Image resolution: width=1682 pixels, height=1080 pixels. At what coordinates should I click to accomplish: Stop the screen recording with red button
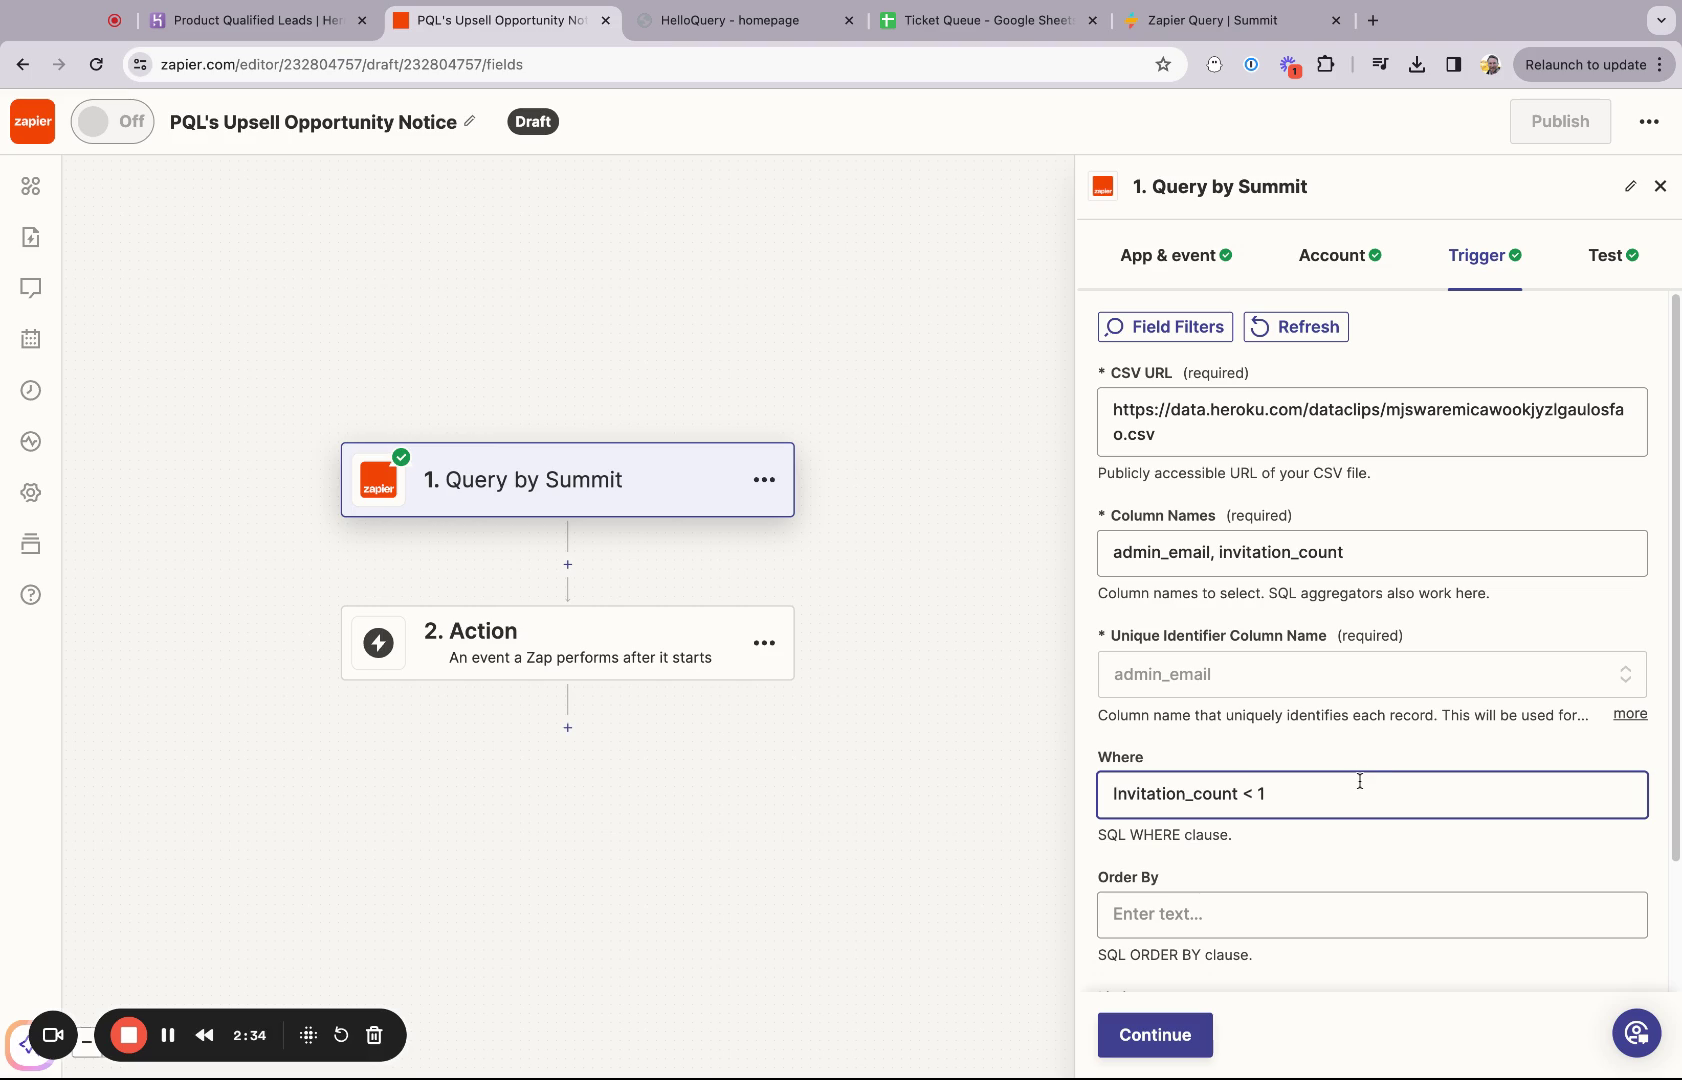point(128,1035)
